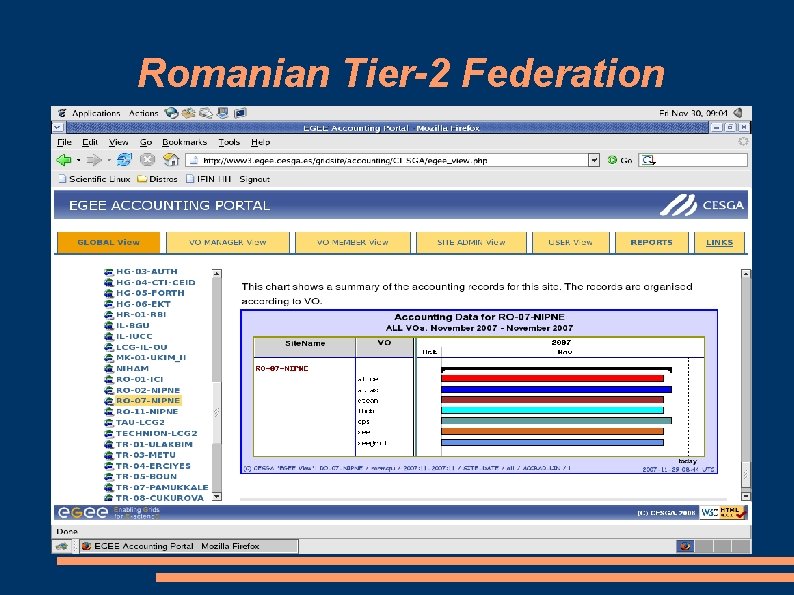Switch to the SITE ADMIN View tab
794x595 pixels.
(471, 242)
